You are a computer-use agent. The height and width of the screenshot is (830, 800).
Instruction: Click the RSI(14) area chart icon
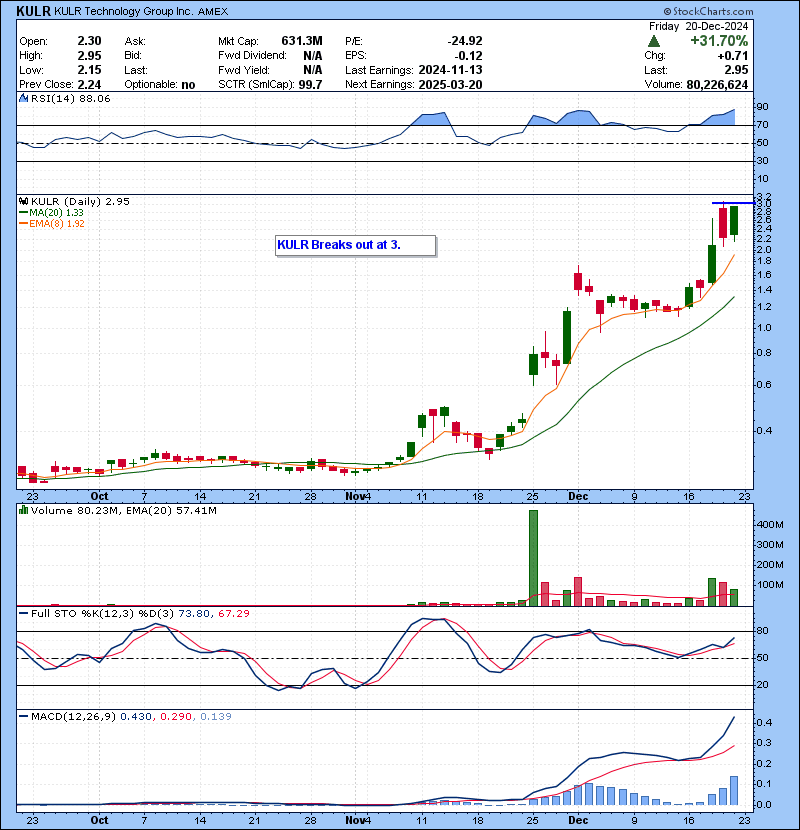23,98
